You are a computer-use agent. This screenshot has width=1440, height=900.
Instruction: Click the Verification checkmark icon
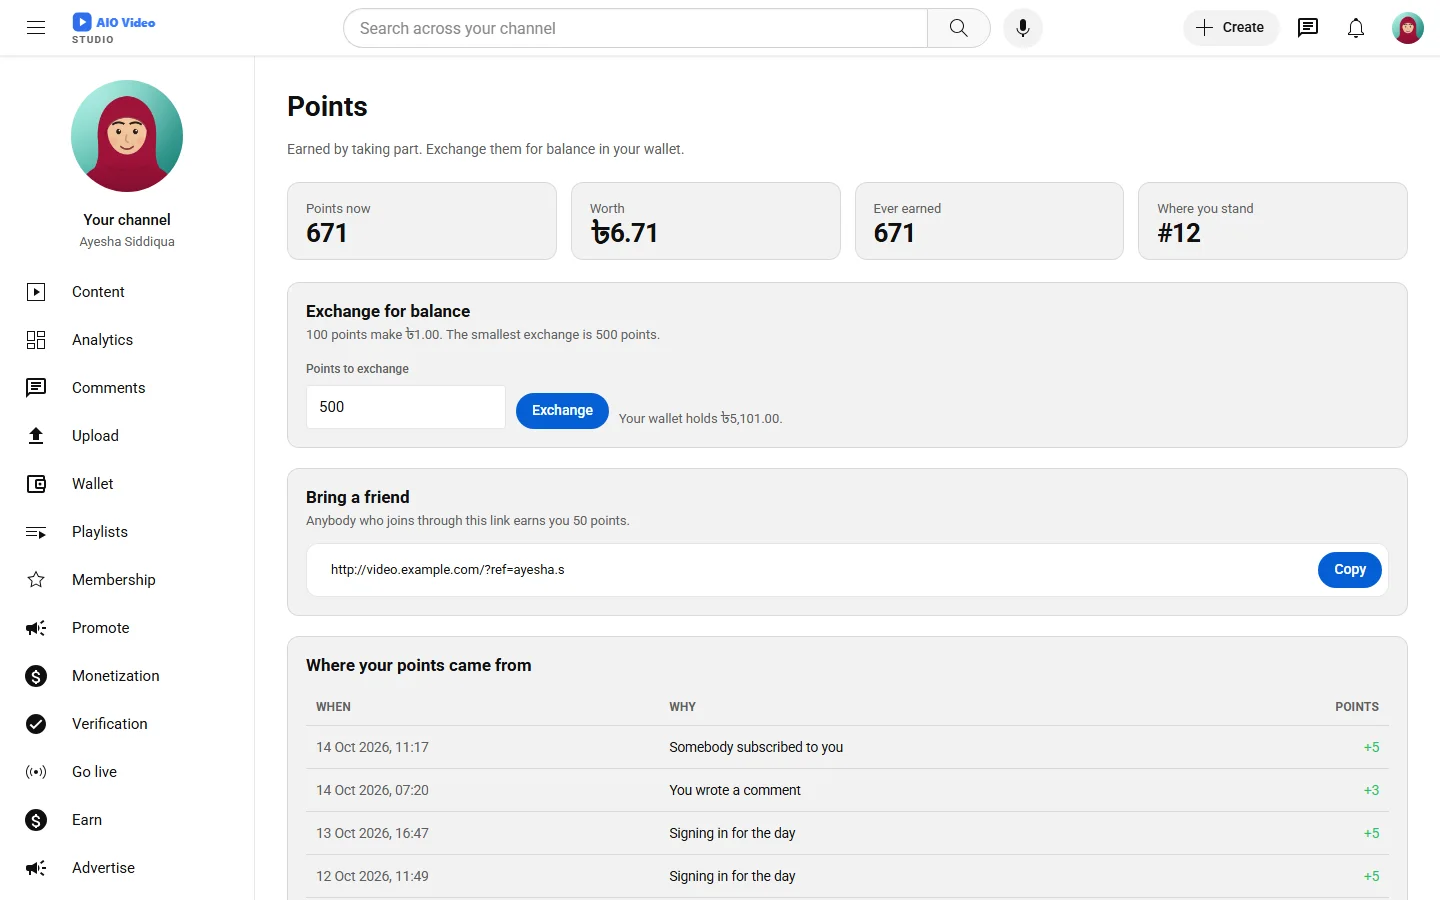point(36,724)
